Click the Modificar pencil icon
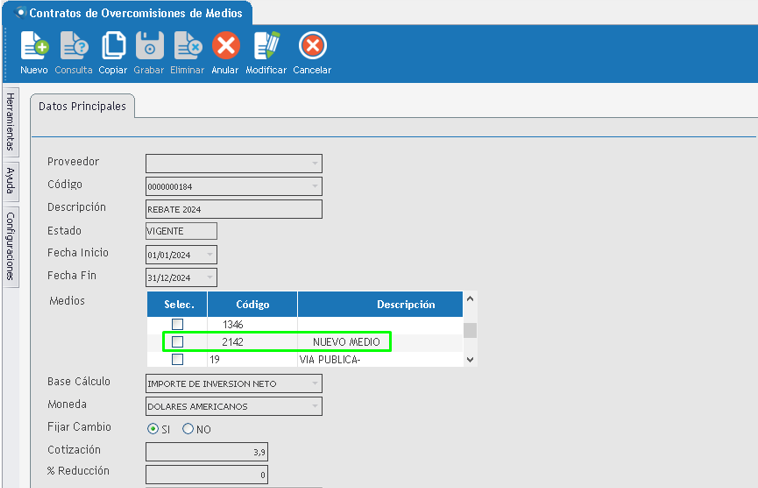Viewport: 758px width, 488px height. pyautogui.click(x=266, y=46)
